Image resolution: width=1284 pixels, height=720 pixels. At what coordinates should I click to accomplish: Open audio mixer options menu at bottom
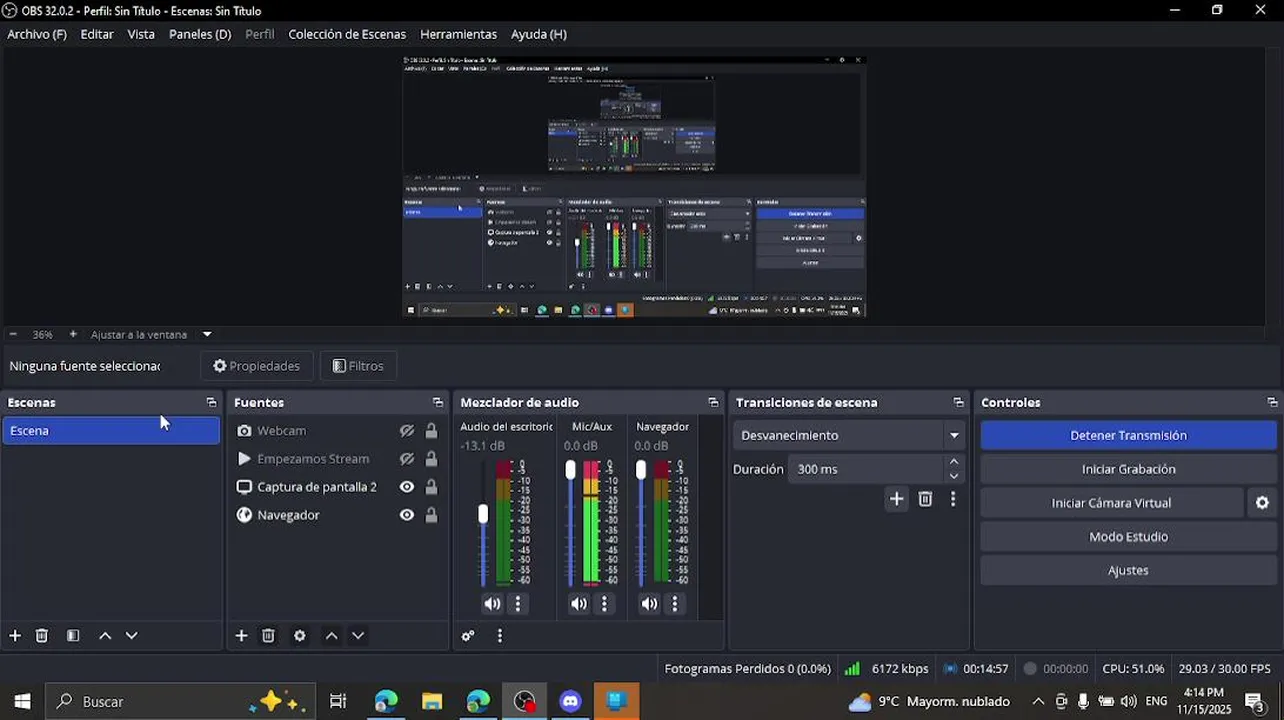(x=500, y=636)
